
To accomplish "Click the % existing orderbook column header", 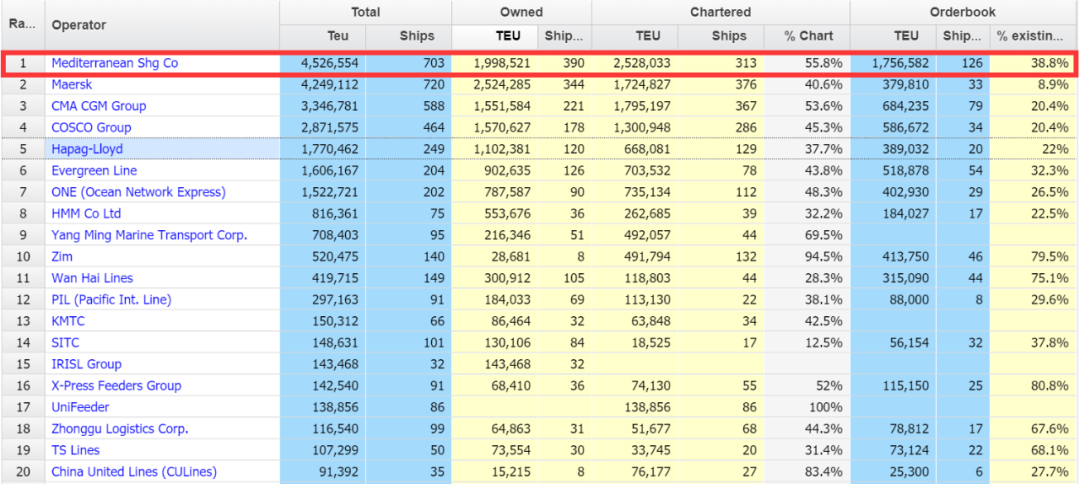I will pos(1029,36).
